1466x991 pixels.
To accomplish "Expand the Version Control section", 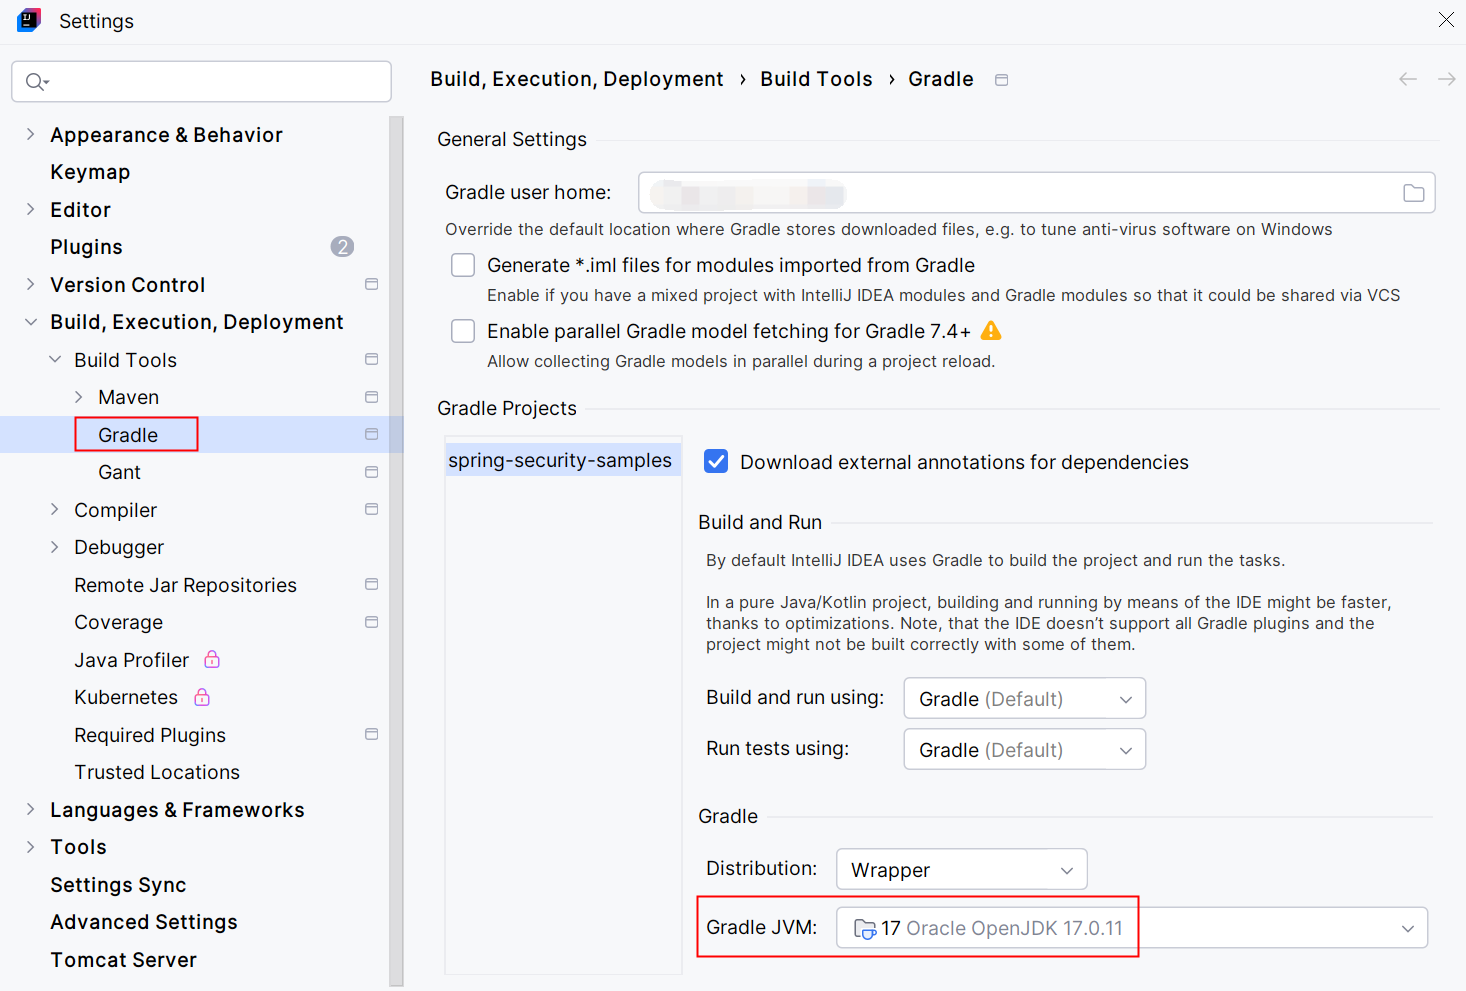I will point(30,284).
